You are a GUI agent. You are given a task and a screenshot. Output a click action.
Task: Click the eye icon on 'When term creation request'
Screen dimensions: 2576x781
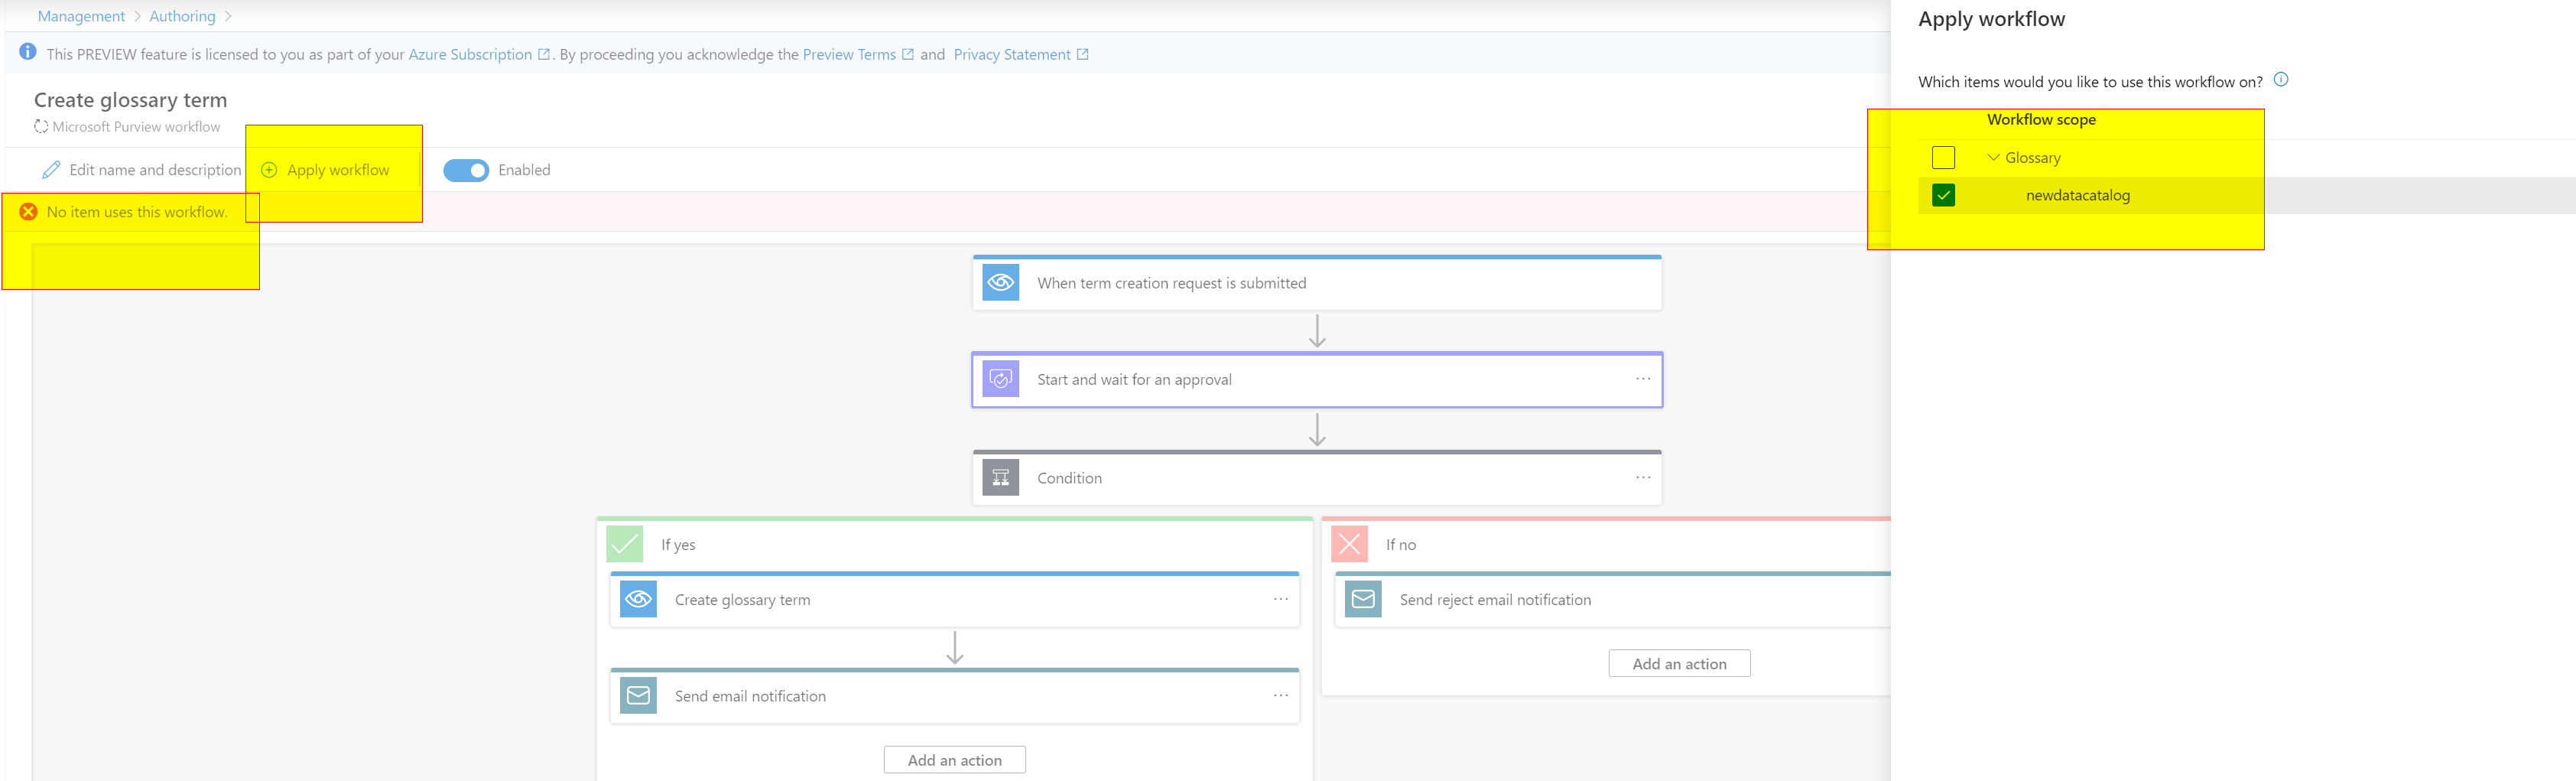(x=1000, y=282)
